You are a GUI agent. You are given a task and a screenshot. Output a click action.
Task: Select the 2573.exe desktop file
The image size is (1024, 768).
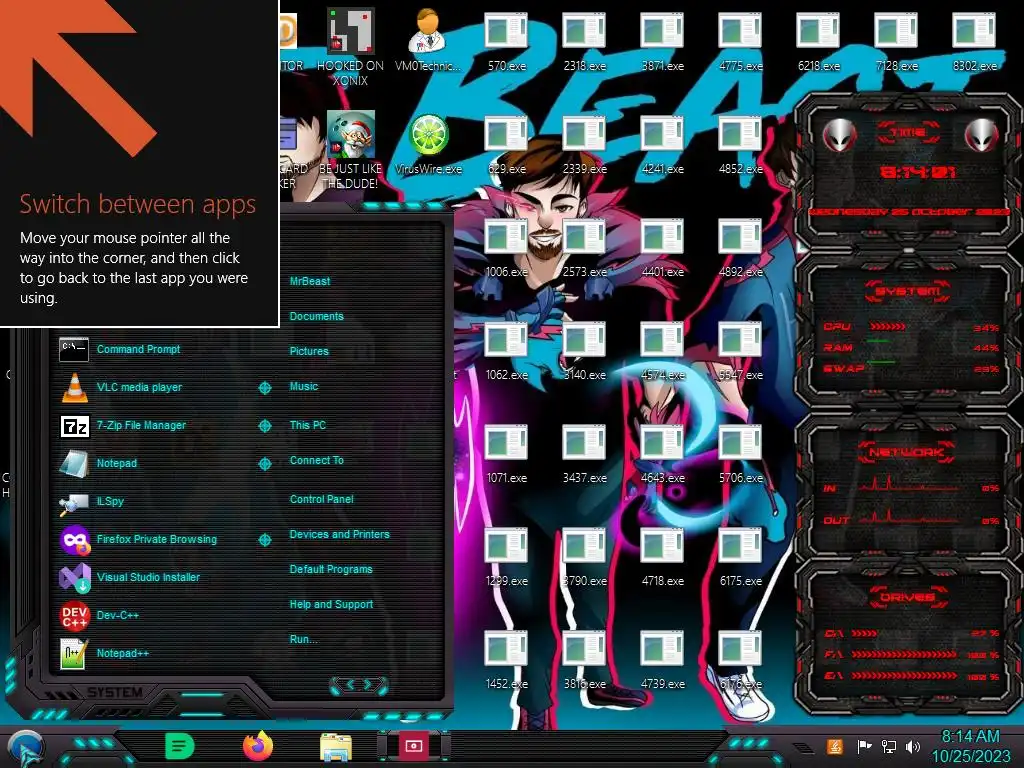coord(584,247)
